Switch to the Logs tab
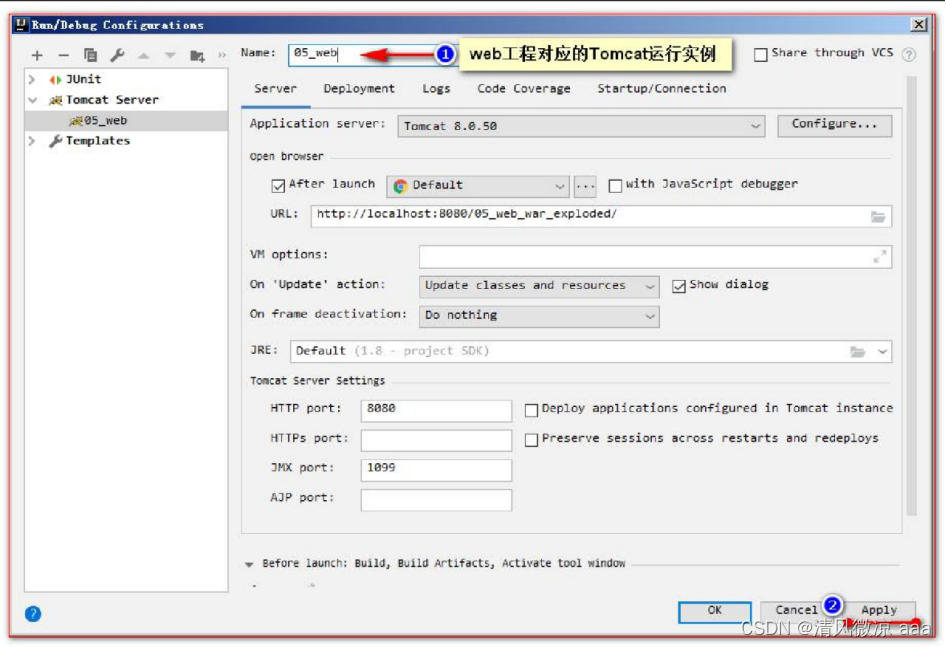Image resolution: width=946 pixels, height=647 pixels. point(436,89)
